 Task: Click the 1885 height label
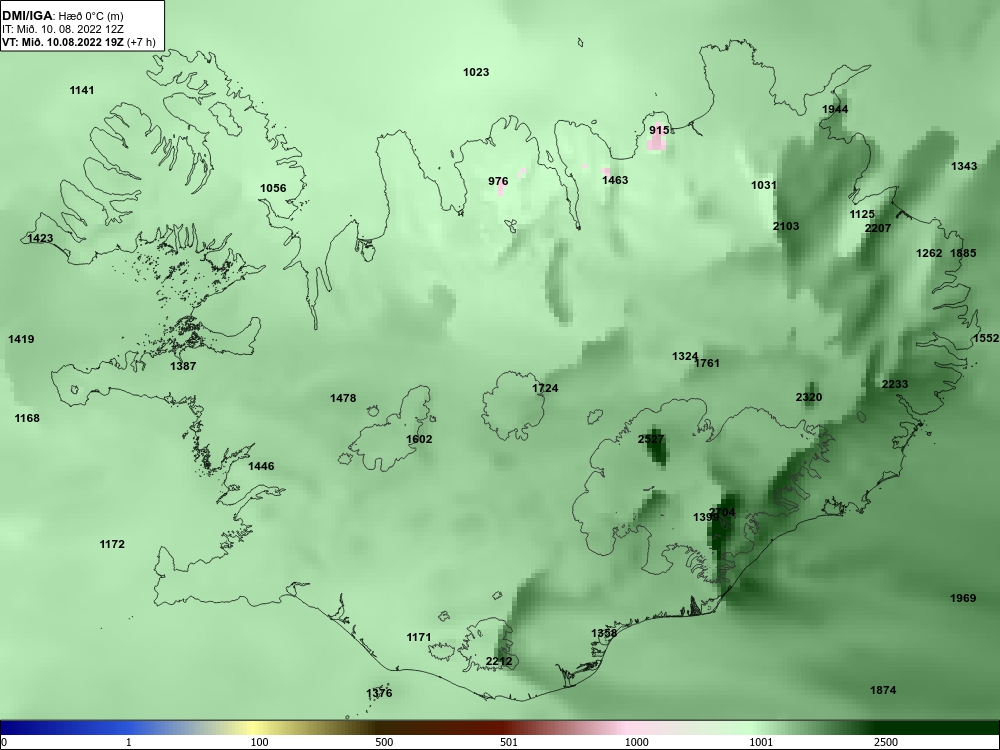point(963,254)
